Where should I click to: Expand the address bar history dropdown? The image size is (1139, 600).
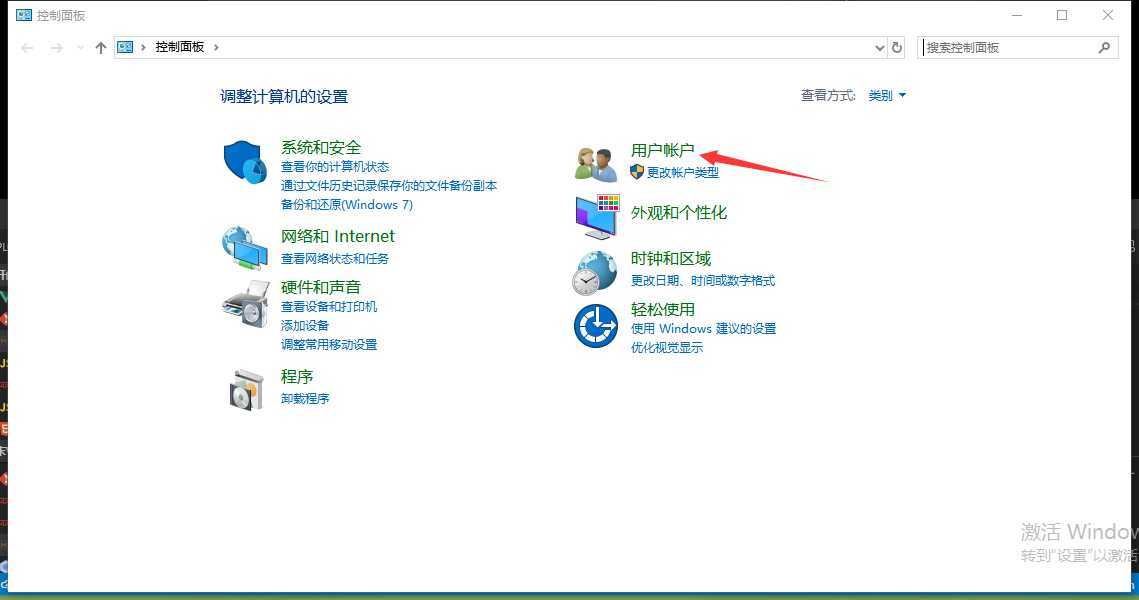click(880, 48)
